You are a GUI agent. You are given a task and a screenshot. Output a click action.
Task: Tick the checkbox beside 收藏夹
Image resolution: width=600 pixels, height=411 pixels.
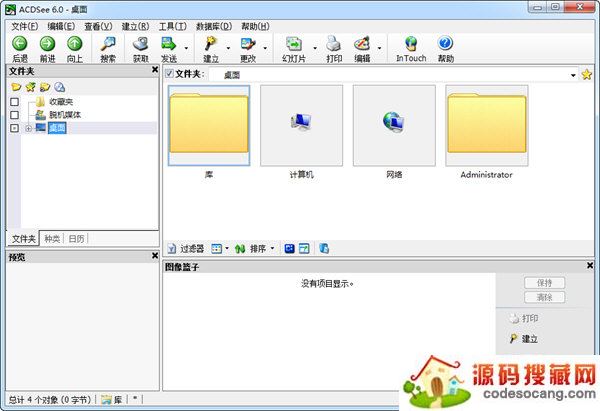15,102
